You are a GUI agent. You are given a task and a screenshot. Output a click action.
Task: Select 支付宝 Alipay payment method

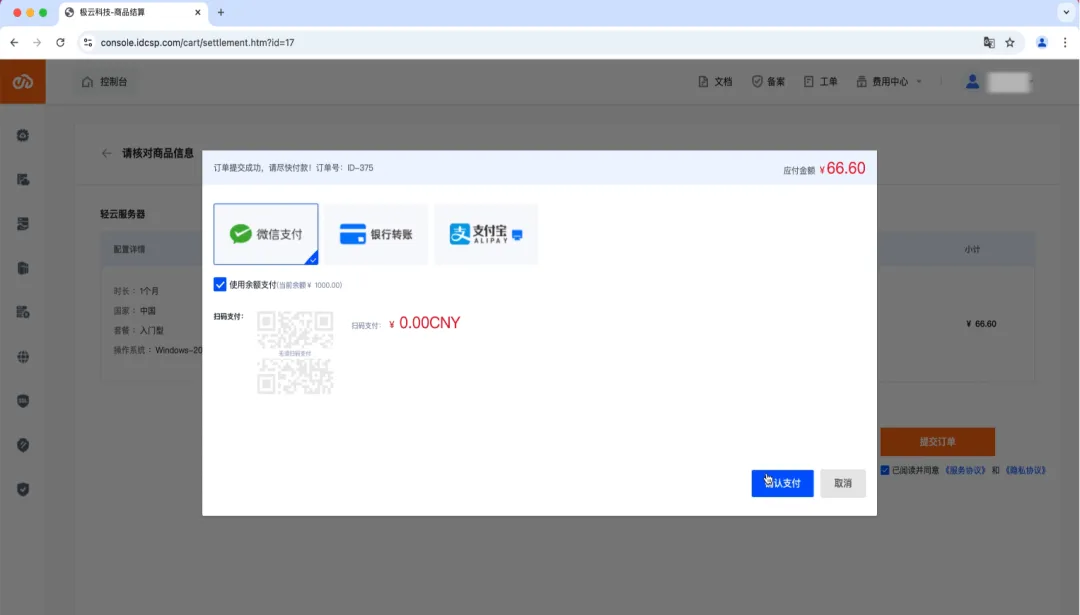tap(486, 234)
